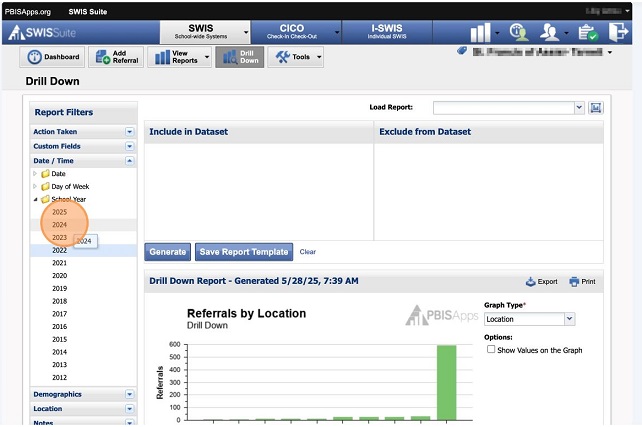This screenshot has height=427, width=642.
Task: Click SWIS Suite in top bar
Action: point(88,12)
